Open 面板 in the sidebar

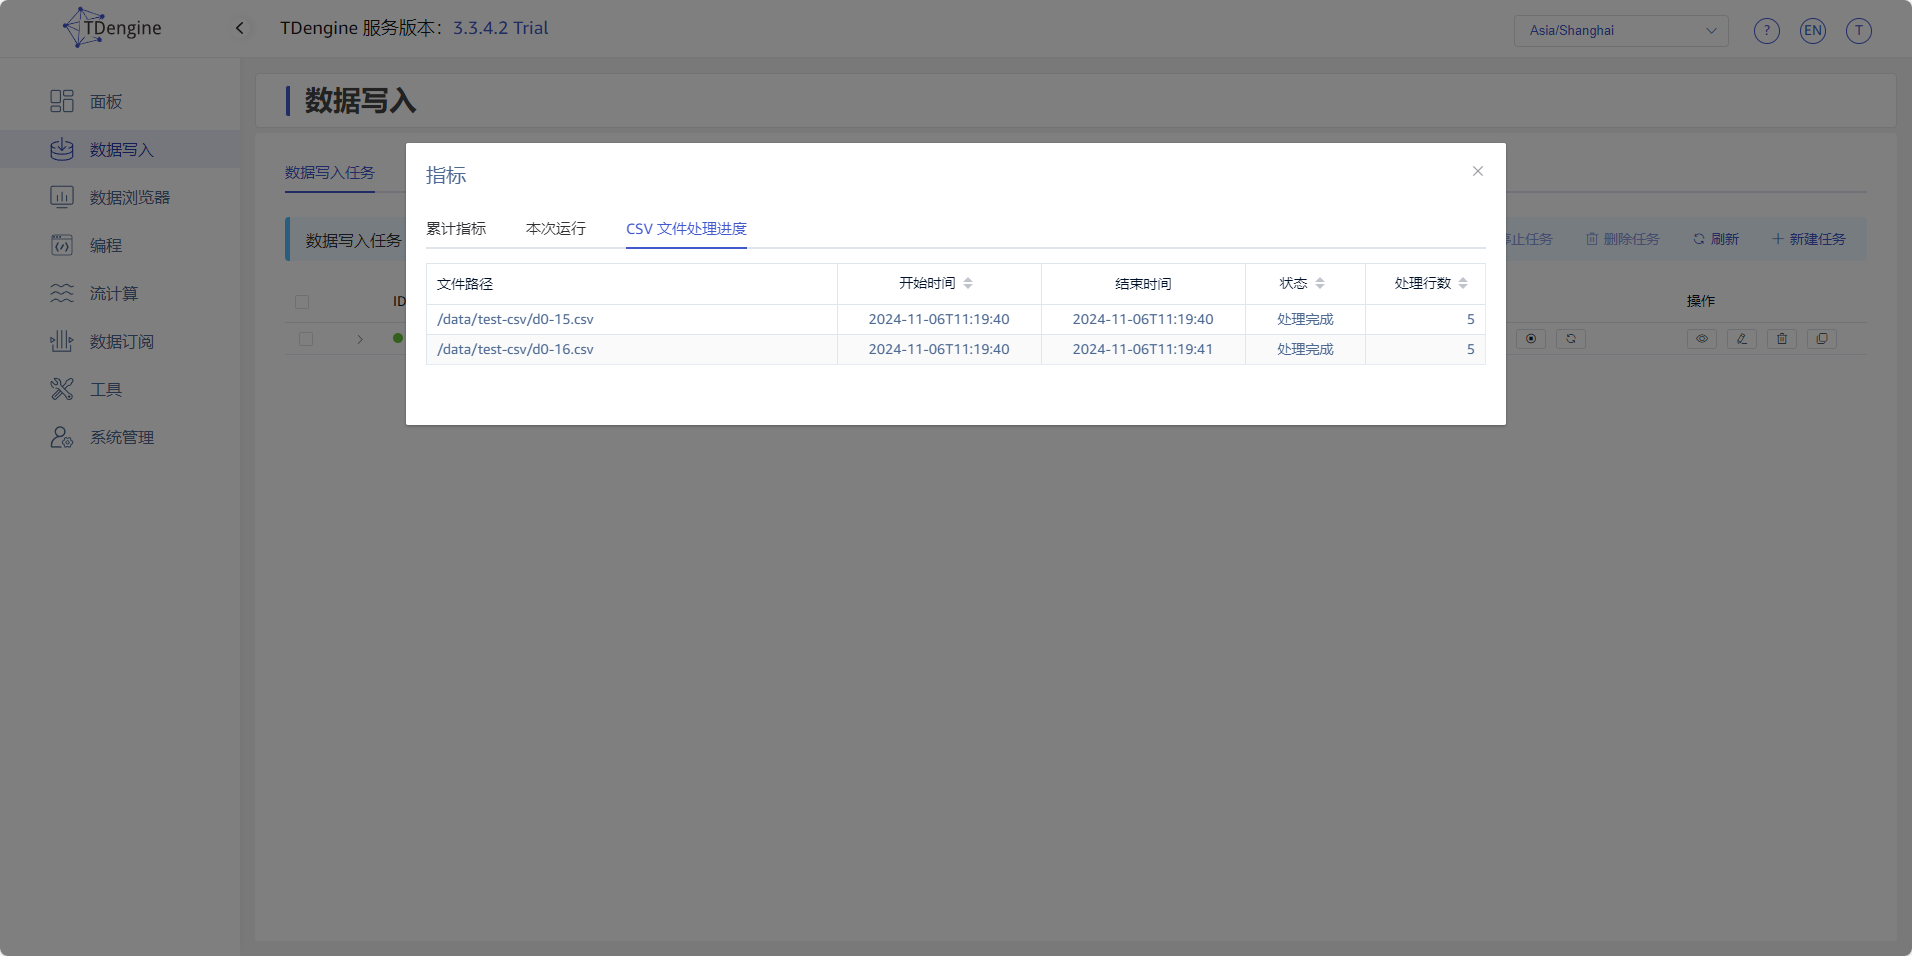pyautogui.click(x=105, y=102)
